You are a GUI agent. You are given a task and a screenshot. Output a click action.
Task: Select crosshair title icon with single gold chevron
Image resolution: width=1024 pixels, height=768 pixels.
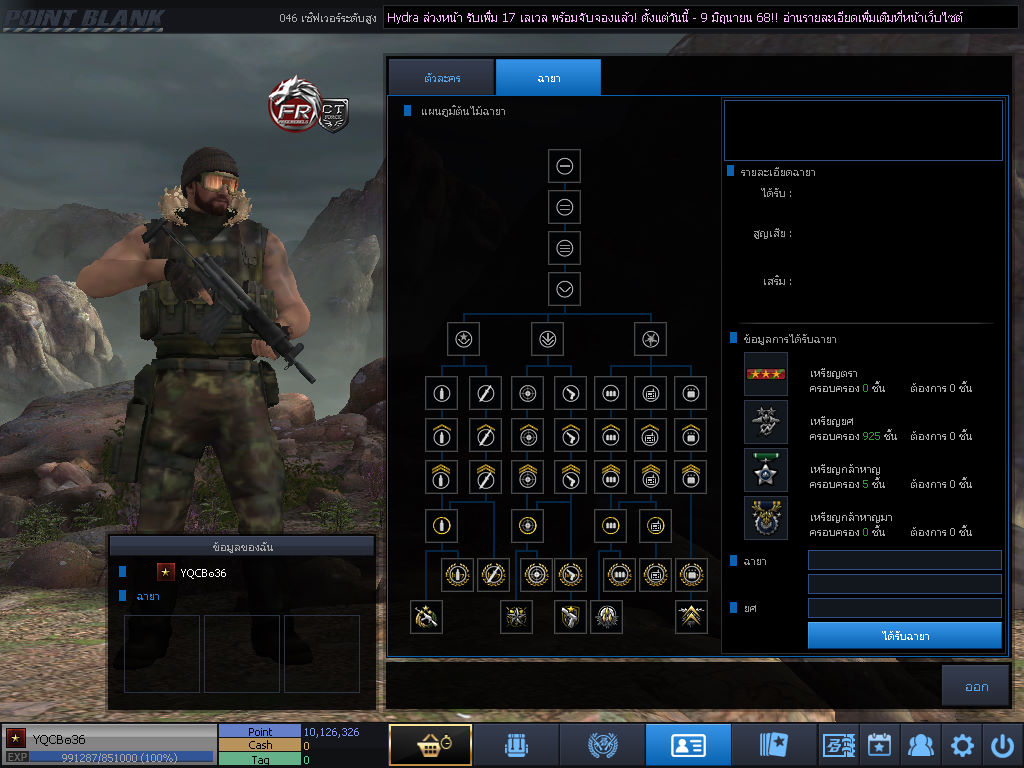click(x=528, y=435)
